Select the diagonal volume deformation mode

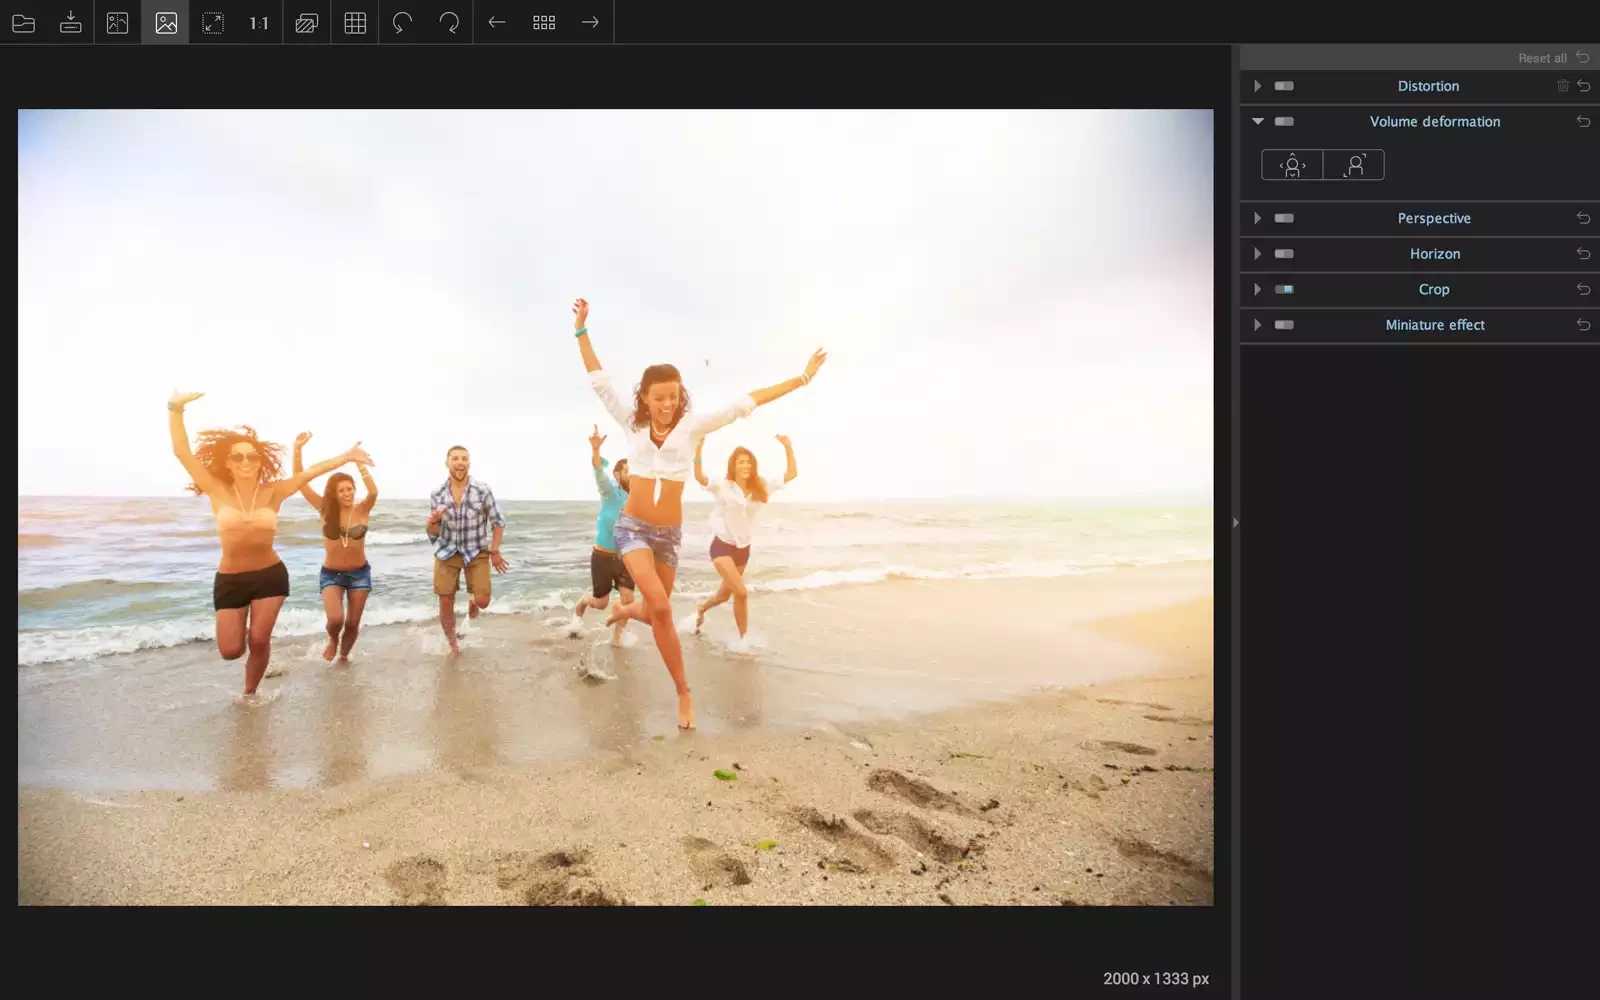(x=1354, y=165)
